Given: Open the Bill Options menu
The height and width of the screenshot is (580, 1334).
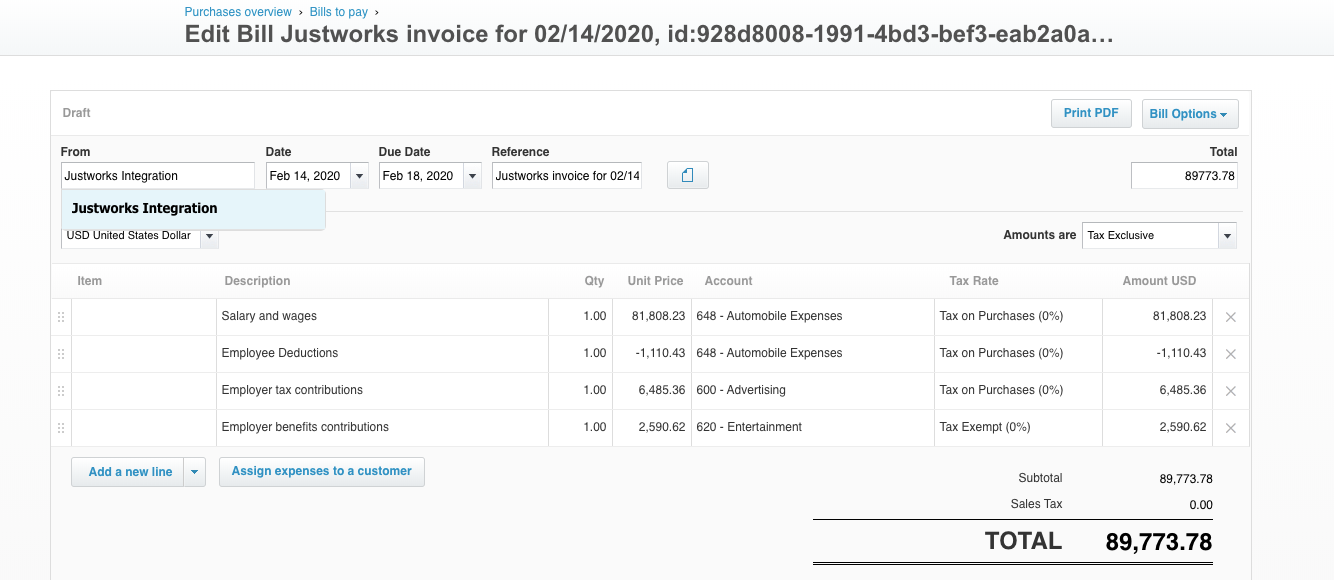Looking at the screenshot, I should (1189, 114).
